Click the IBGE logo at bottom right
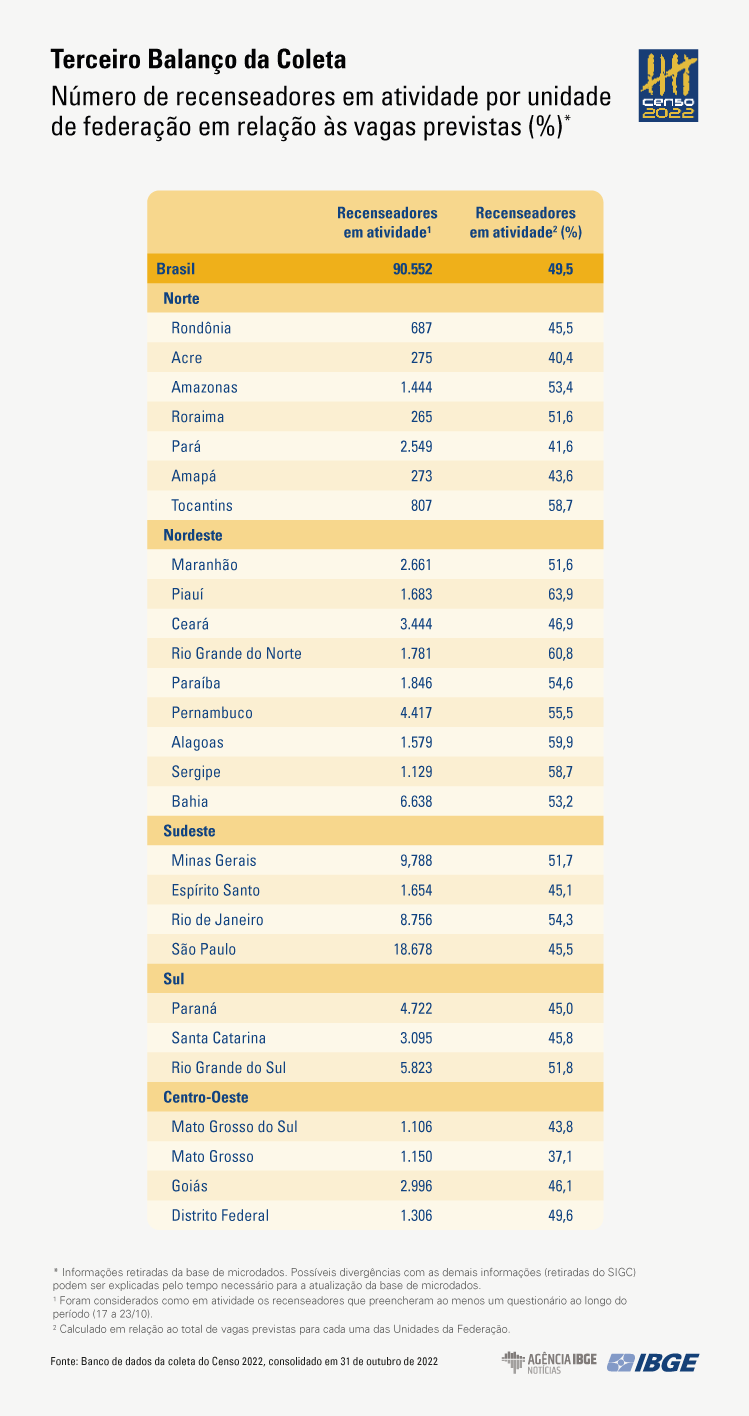This screenshot has width=749, height=1416. tap(654, 1362)
